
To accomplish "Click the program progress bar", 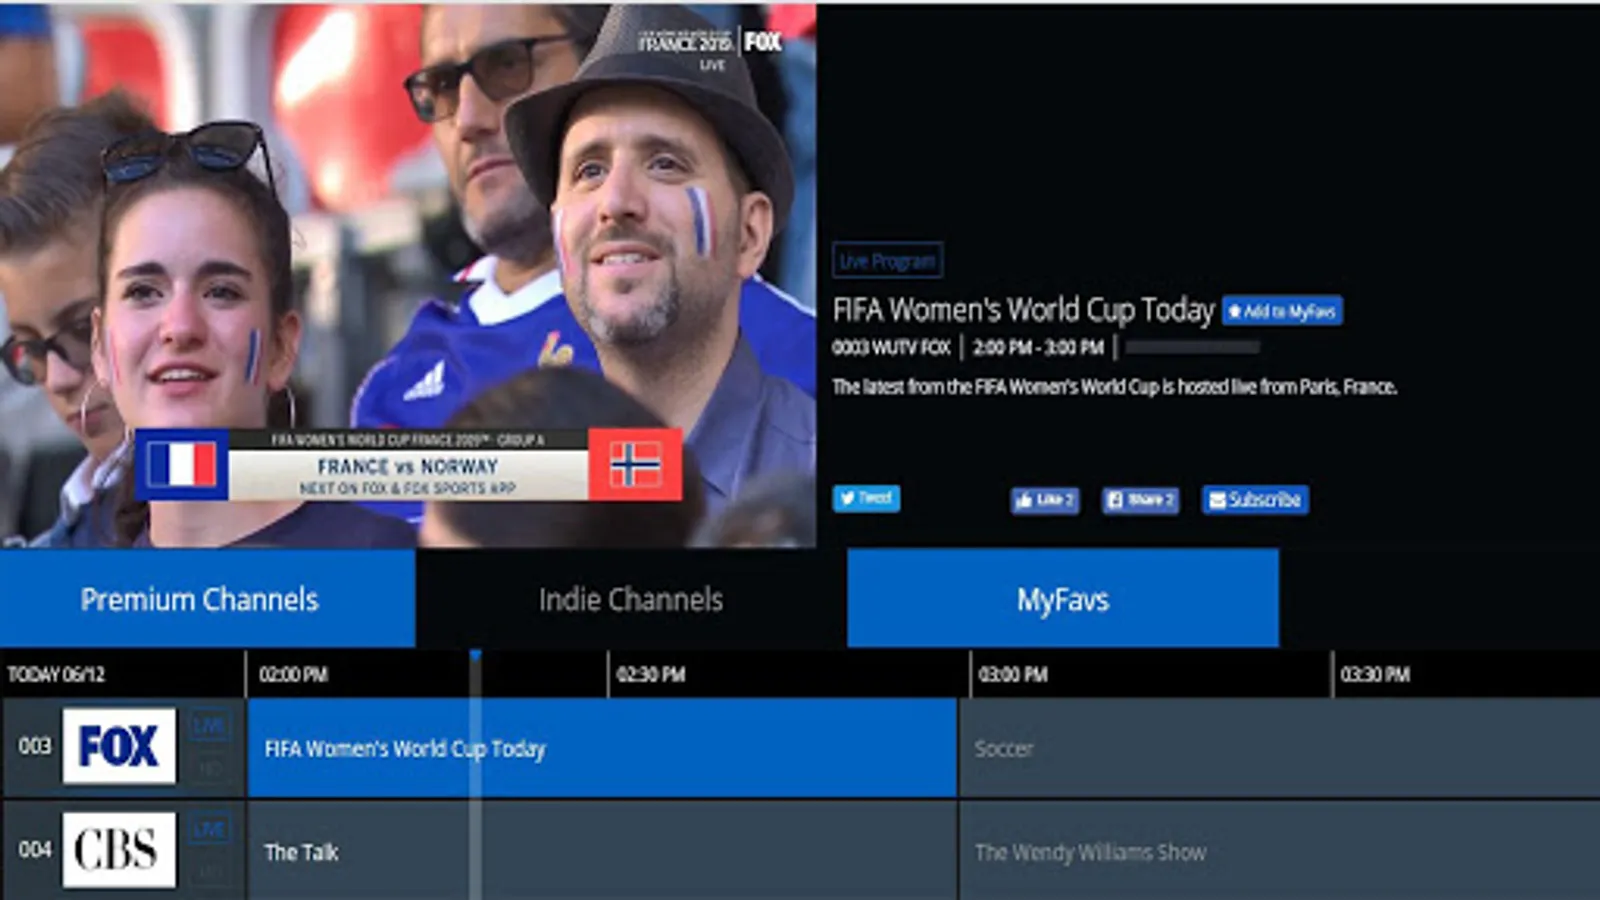I will coord(1193,348).
